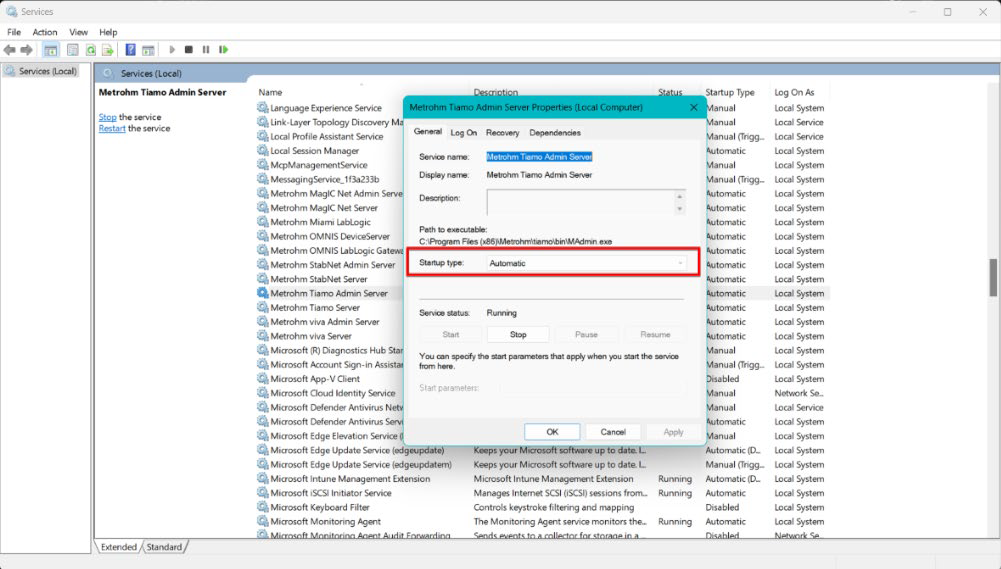Click gear icon beside Microsoft Keyboard Filter
The image size is (1001, 569).
point(262,506)
